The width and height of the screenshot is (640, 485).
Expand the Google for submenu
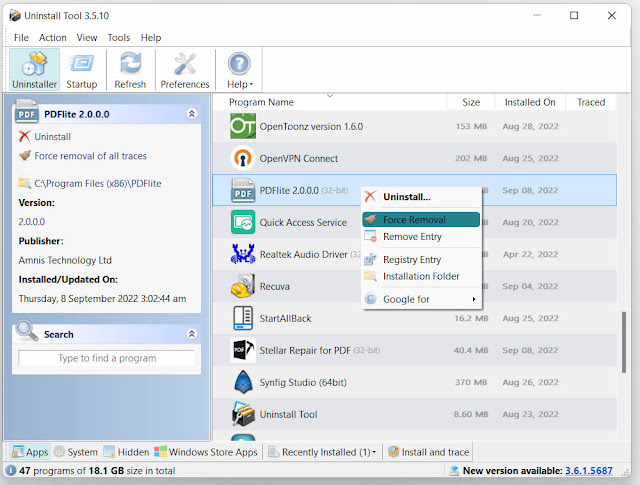[x=421, y=299]
